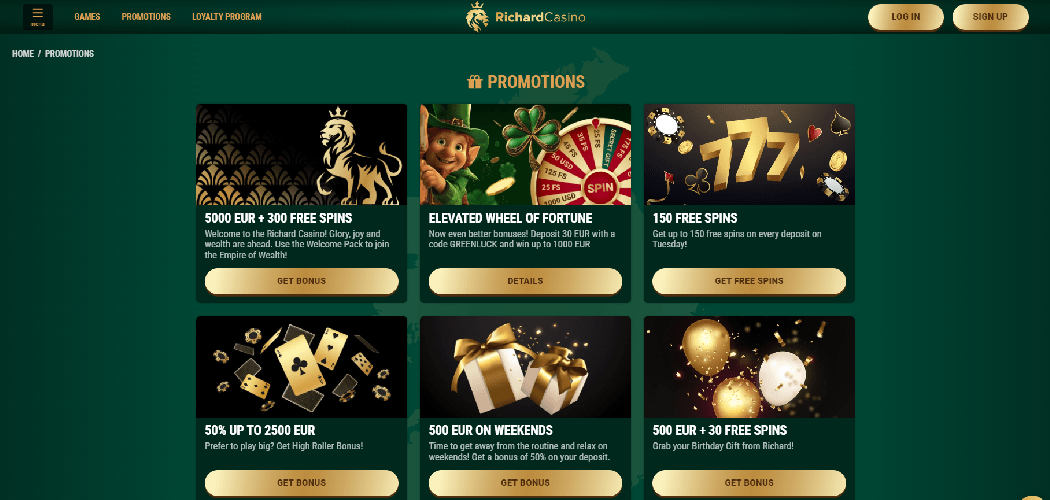Image resolution: width=1050 pixels, height=500 pixels.
Task: View Details of Elevated Wheel of Fortune
Action: click(525, 281)
